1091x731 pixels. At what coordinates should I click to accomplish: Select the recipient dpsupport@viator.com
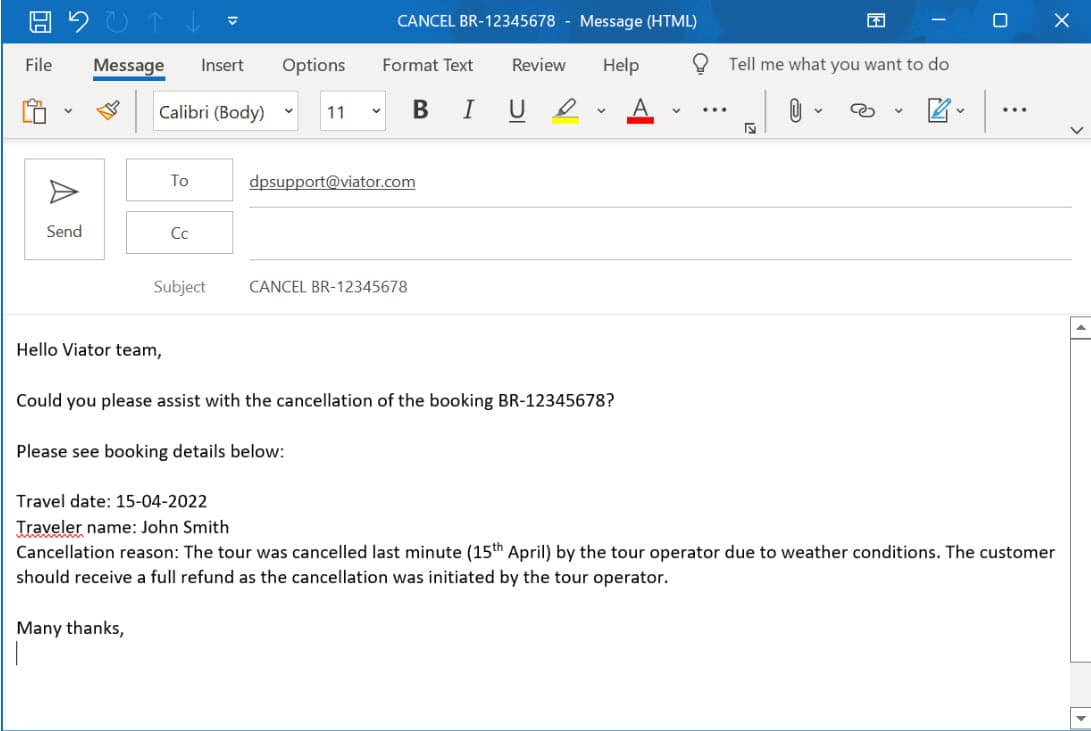332,182
